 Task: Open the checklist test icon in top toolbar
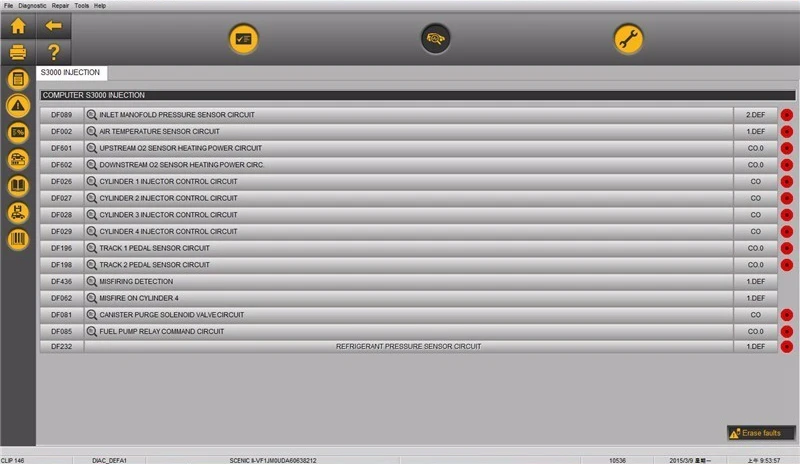[243, 39]
